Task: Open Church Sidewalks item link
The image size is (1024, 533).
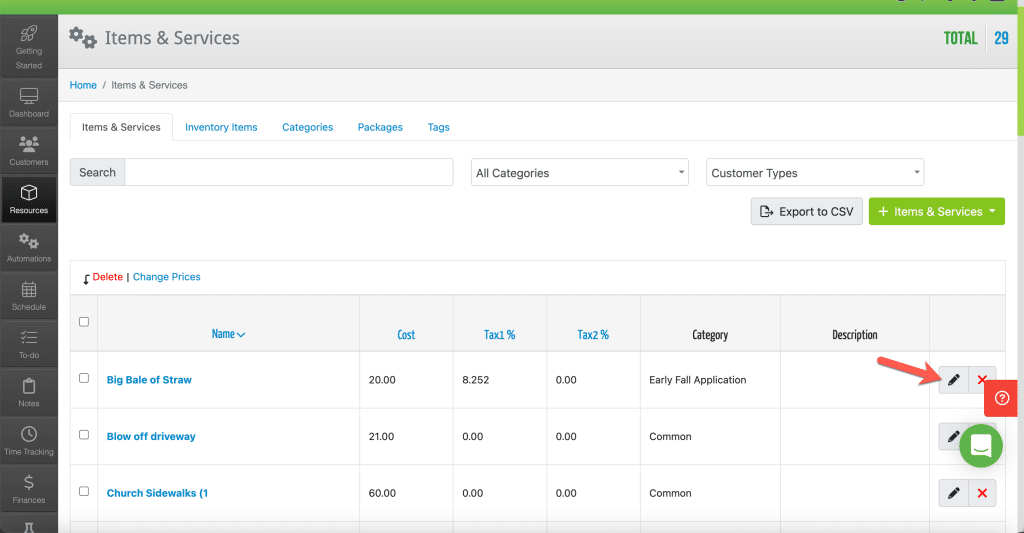Action: coord(157,493)
